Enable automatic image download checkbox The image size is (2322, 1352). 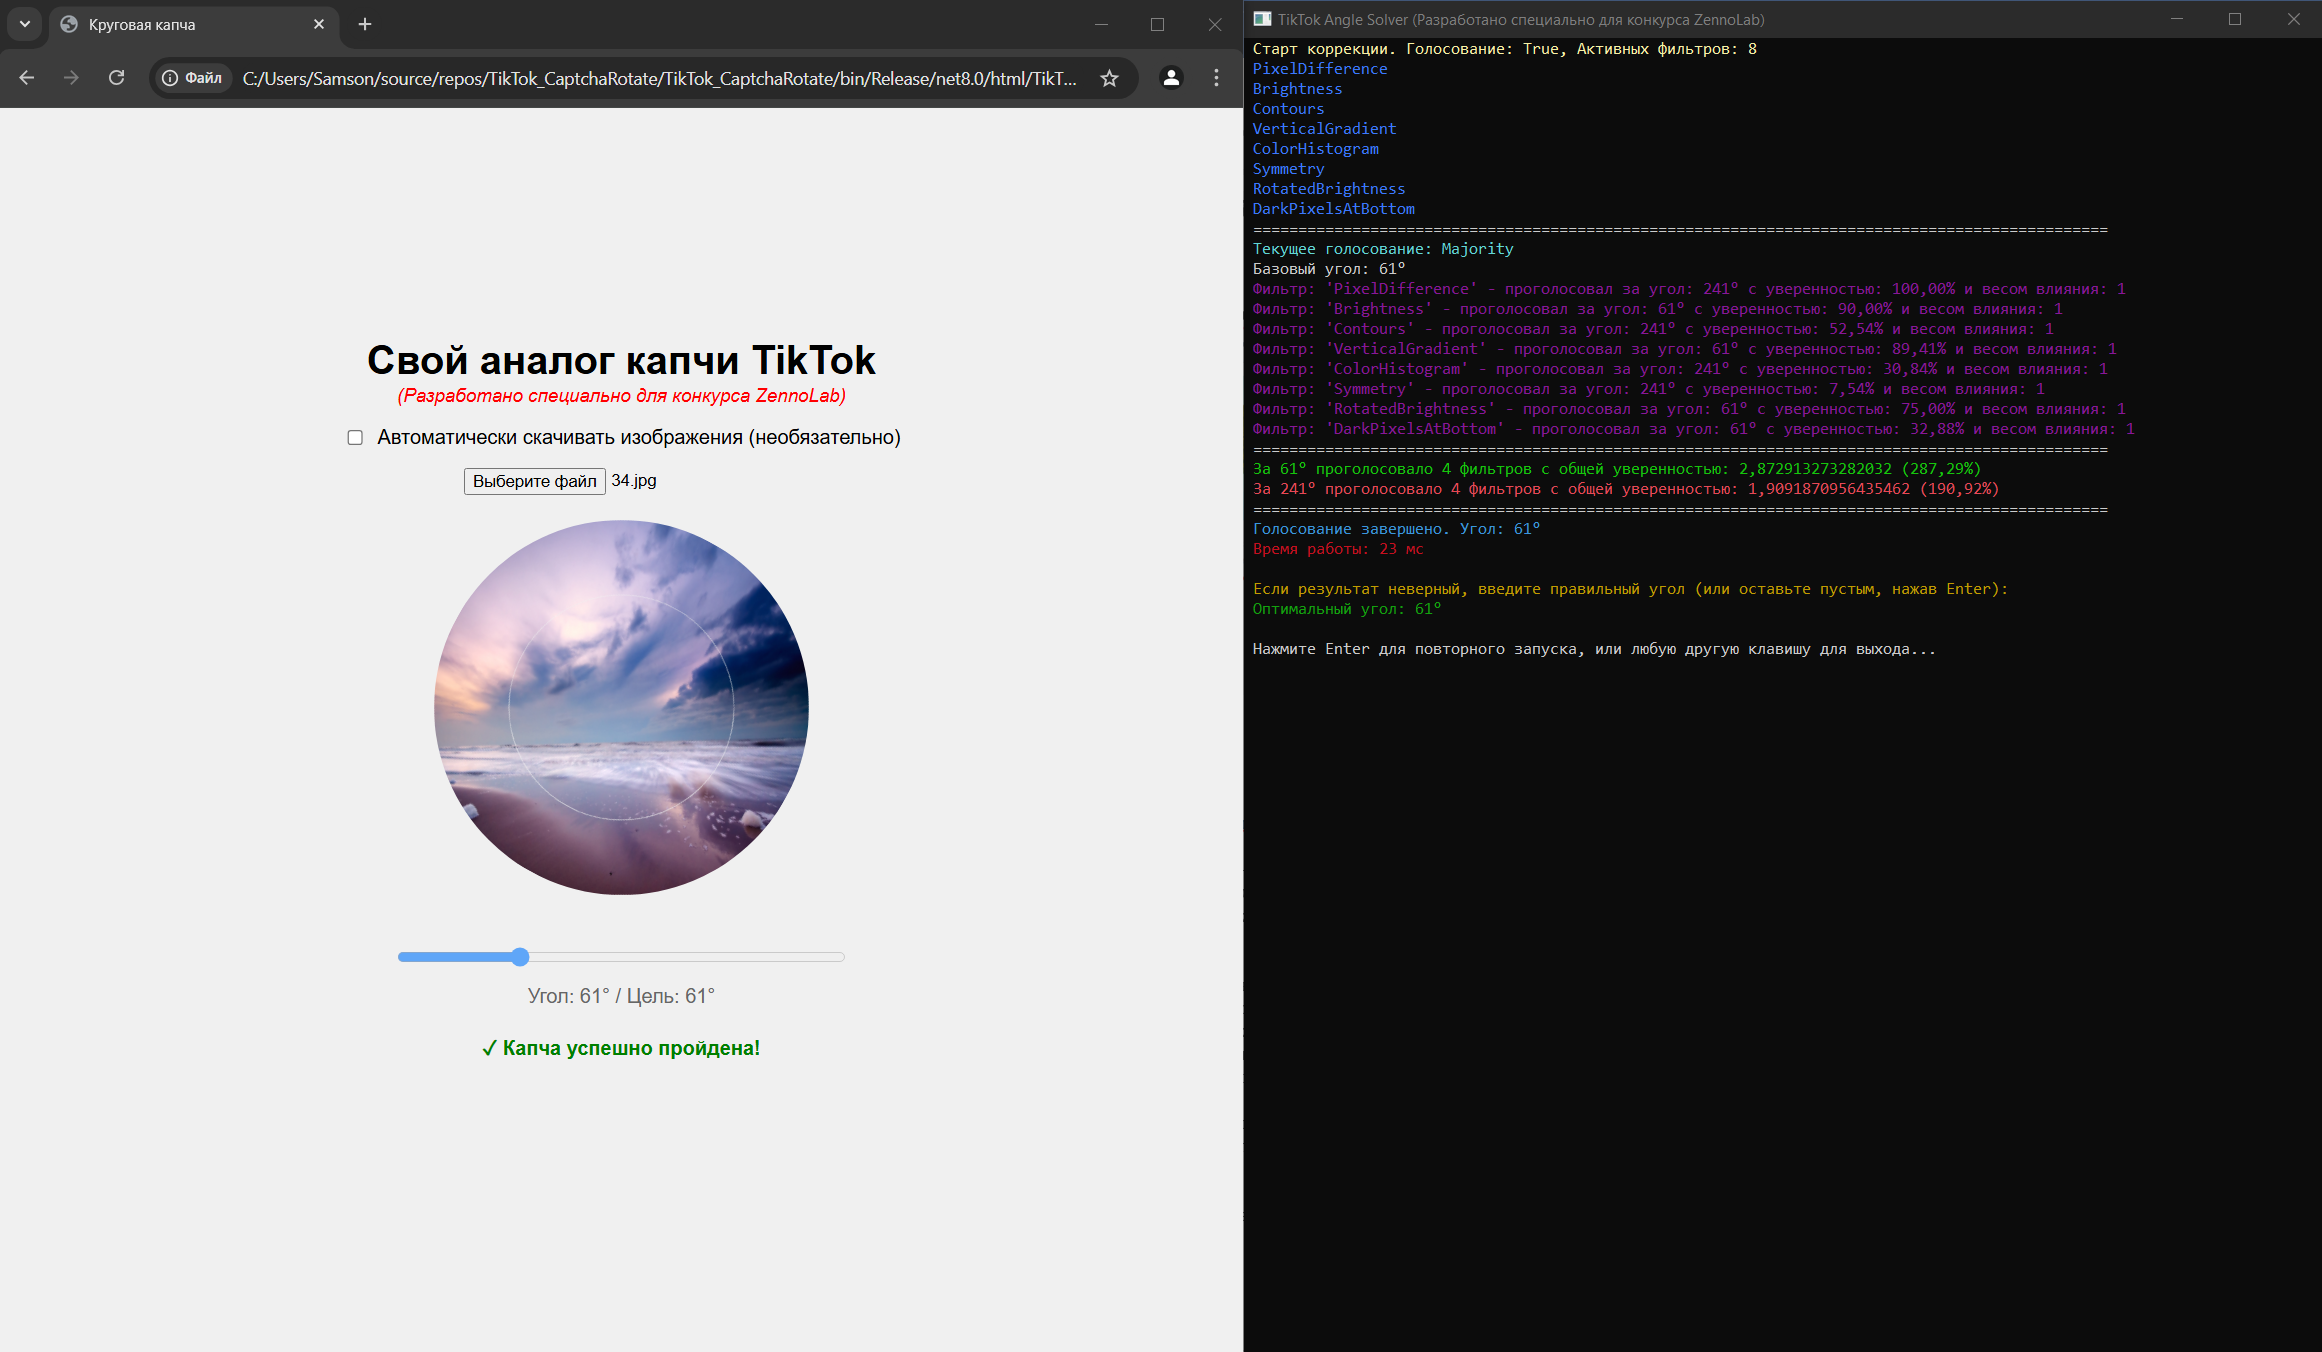355,438
